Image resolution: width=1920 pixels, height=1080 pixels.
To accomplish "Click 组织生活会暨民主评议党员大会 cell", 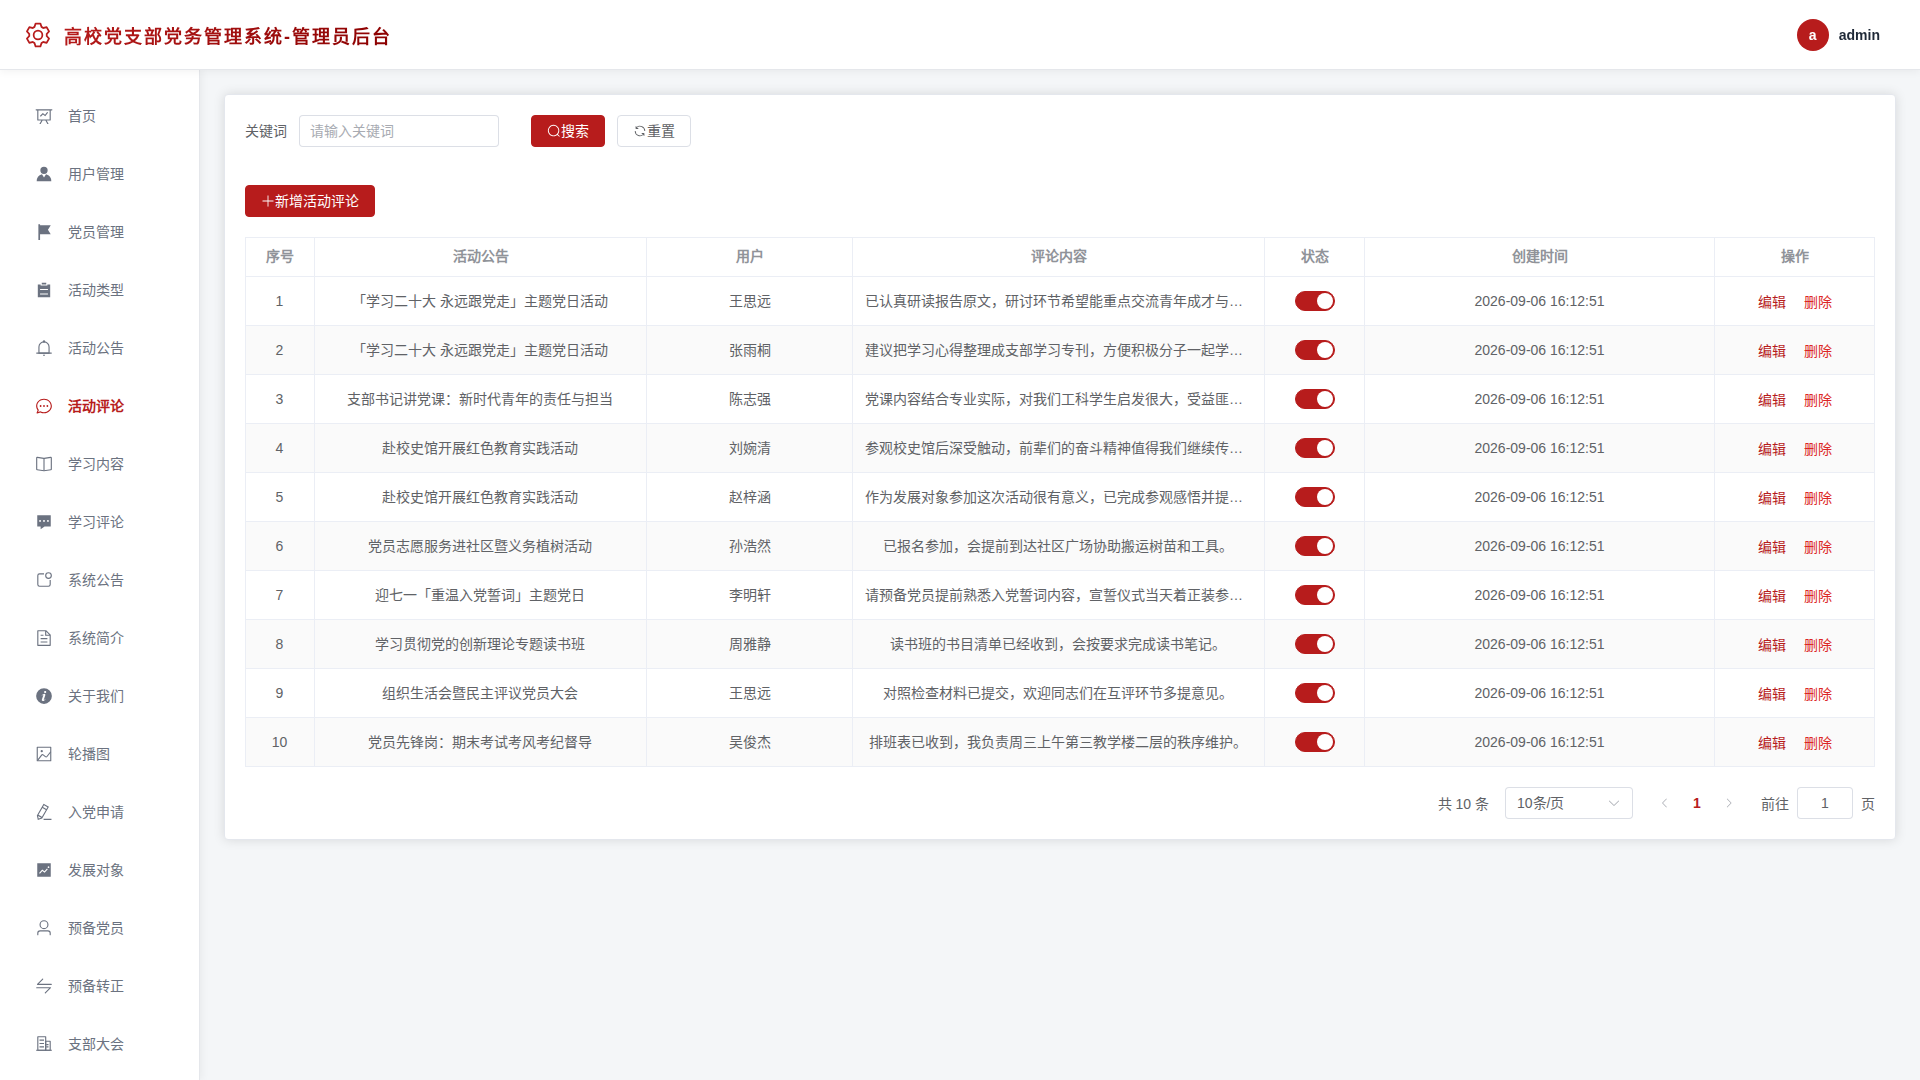I will click(x=480, y=693).
